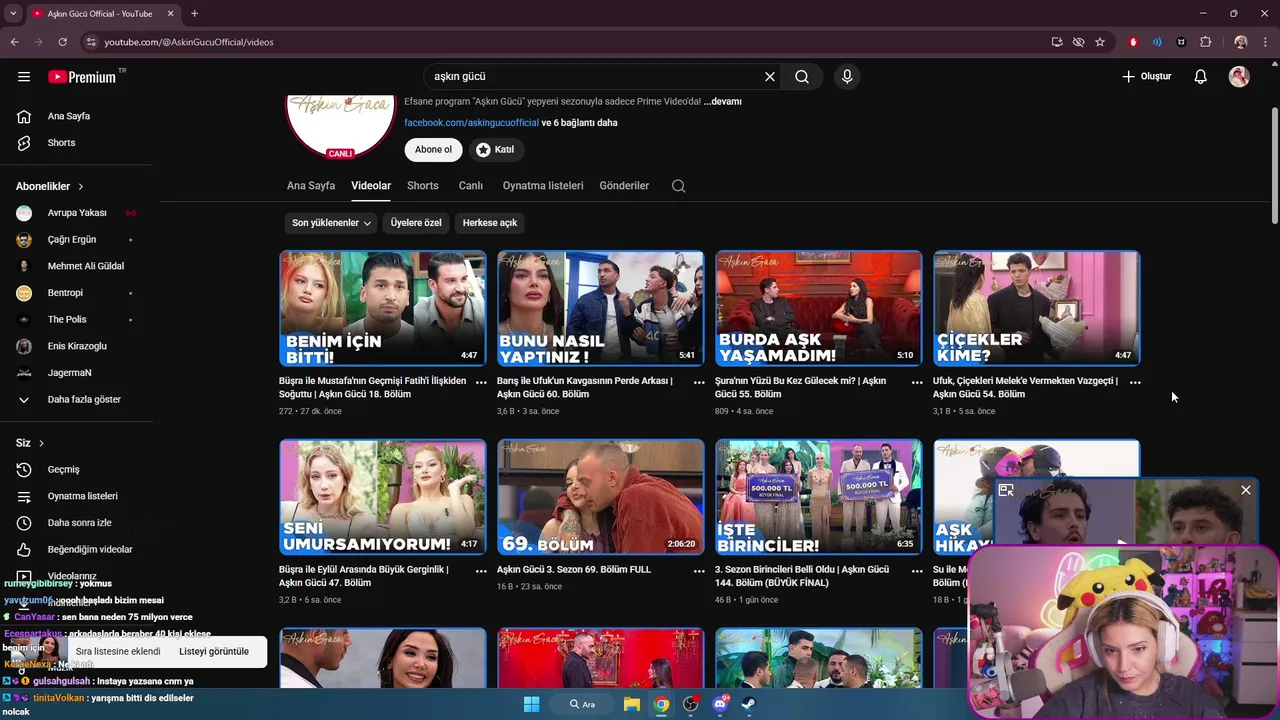Screen dimensions: 1280x720
Task: Switch to the Canlı tab
Action: (x=471, y=186)
